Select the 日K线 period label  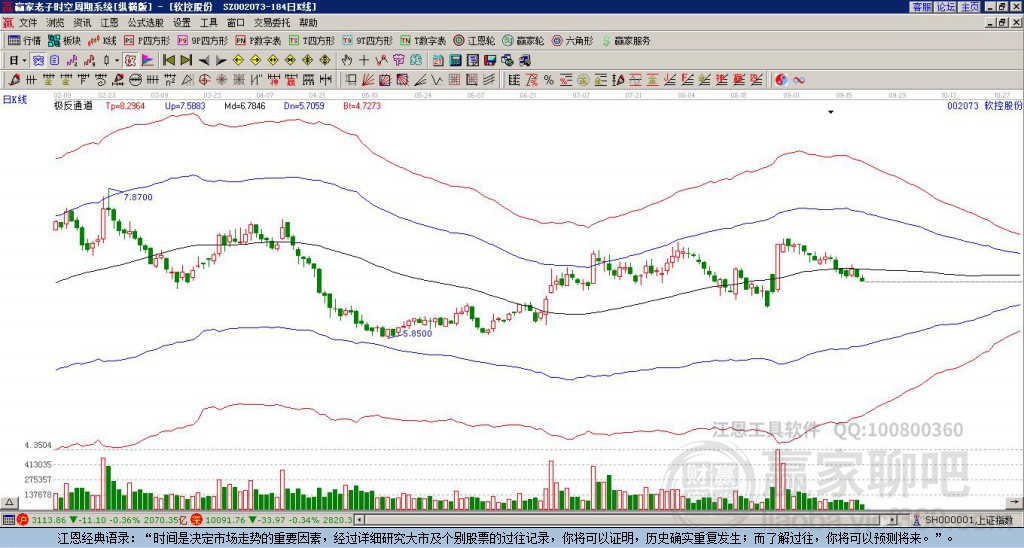point(14,99)
